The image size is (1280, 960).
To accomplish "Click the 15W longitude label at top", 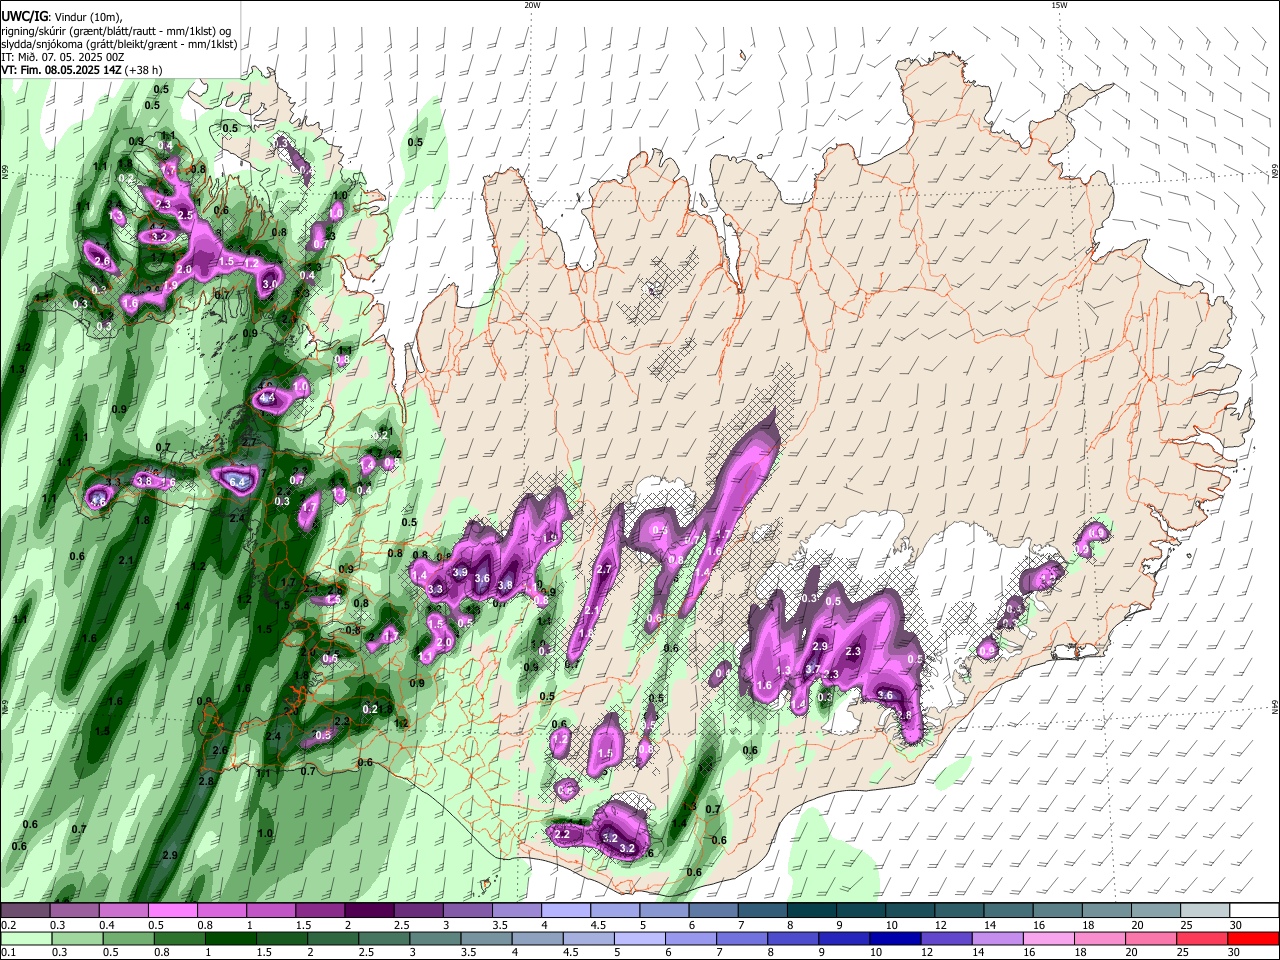I will pyautogui.click(x=1059, y=5).
